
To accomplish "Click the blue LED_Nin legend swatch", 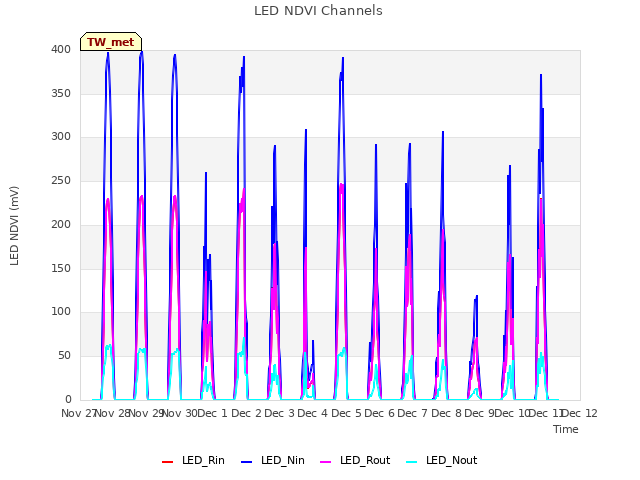I will 247,462.
